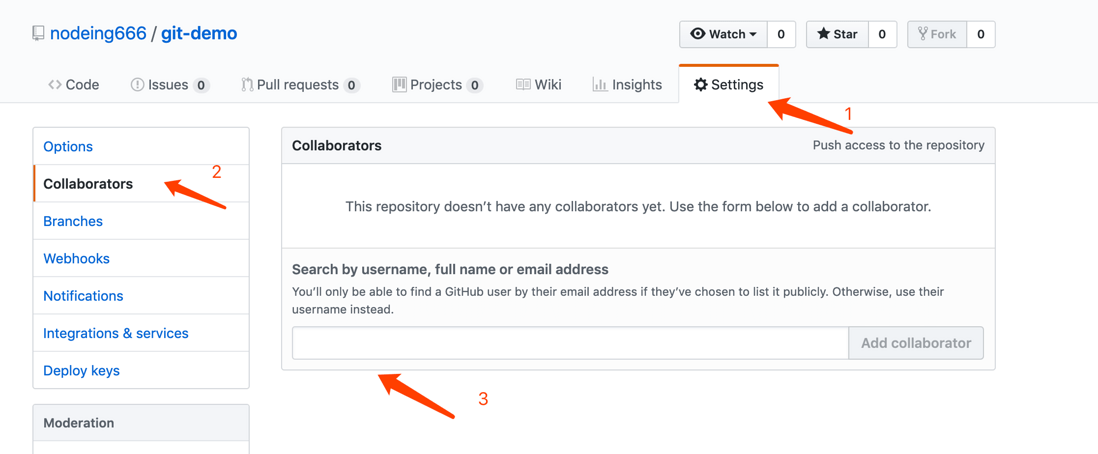Open Webhooks settings page
The width and height of the screenshot is (1098, 454).
(141, 259)
